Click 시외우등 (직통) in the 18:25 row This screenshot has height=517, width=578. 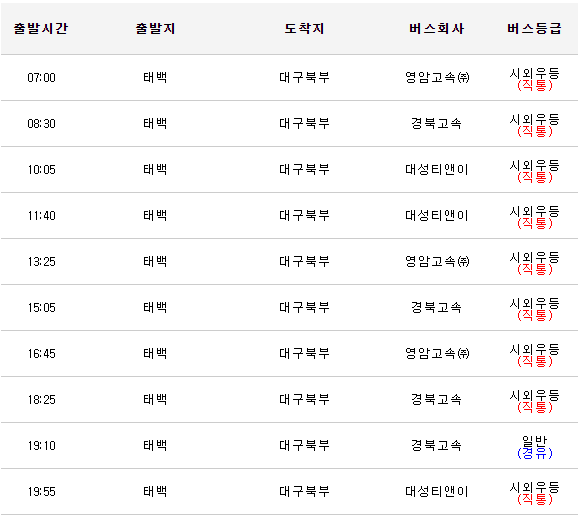[535, 402]
